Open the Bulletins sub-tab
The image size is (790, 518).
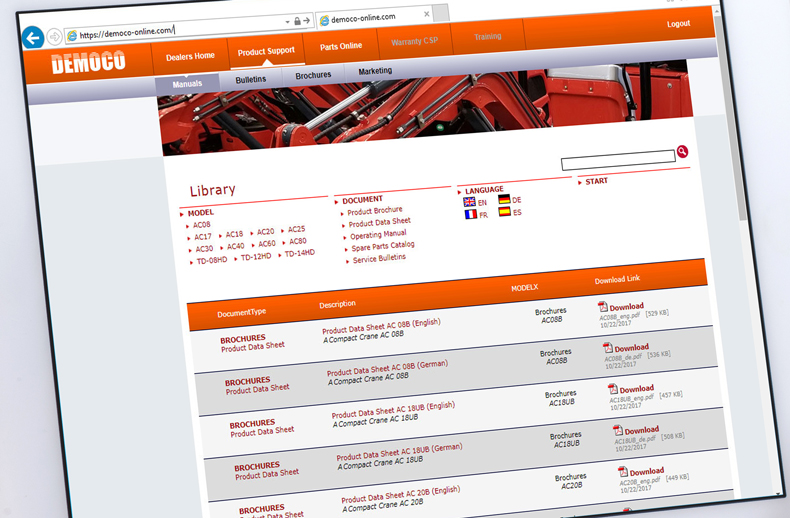[x=251, y=79]
